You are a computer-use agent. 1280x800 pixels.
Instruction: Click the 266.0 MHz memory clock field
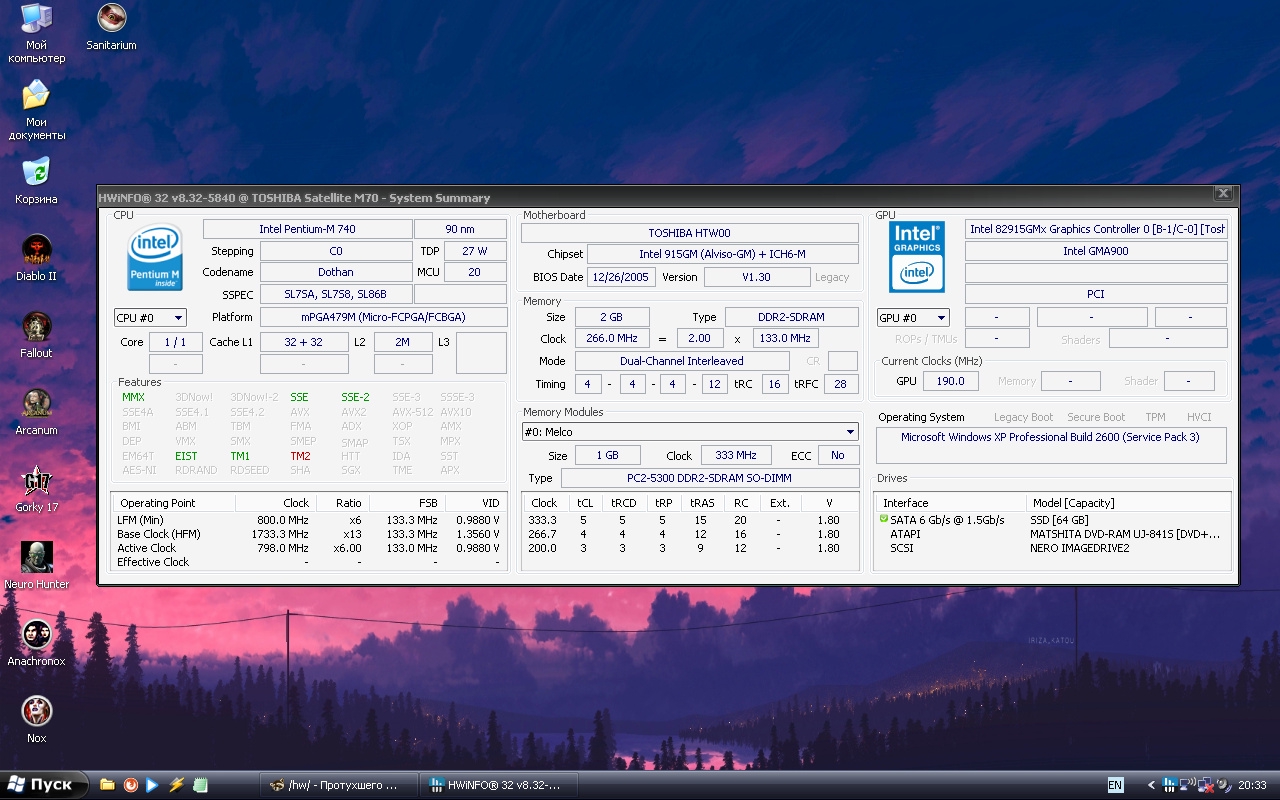pyautogui.click(x=612, y=339)
